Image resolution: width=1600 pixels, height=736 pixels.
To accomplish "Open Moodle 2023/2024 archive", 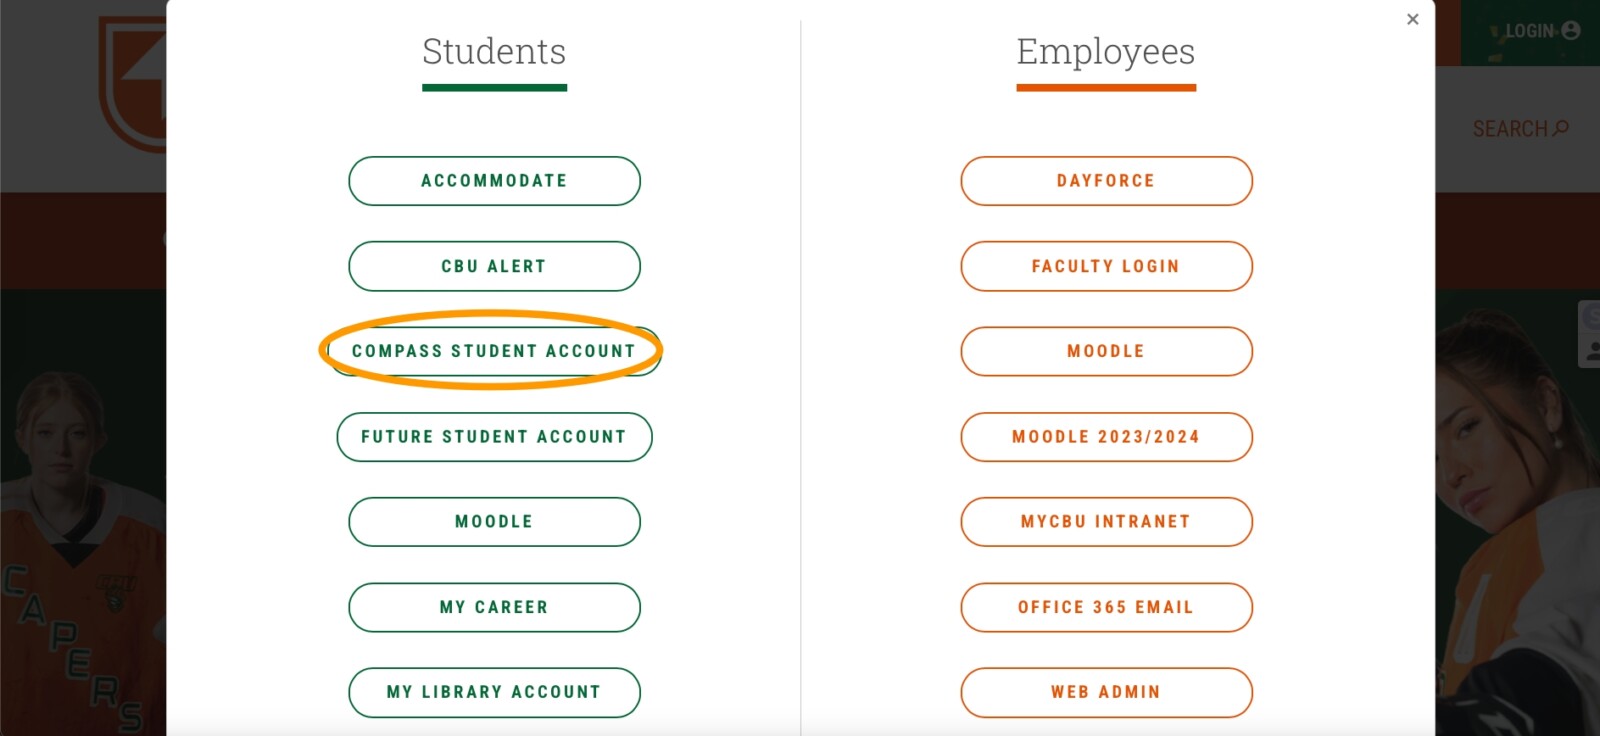I will click(x=1106, y=437).
